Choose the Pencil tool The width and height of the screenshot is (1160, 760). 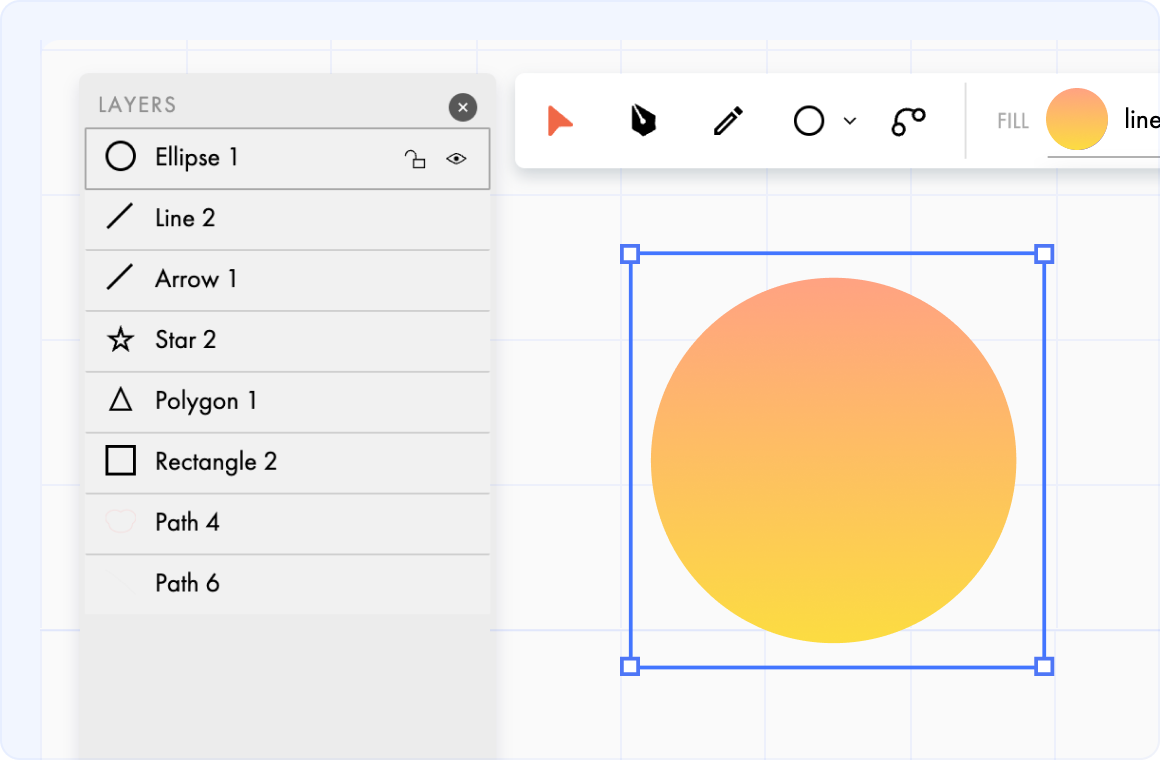[x=727, y=120]
